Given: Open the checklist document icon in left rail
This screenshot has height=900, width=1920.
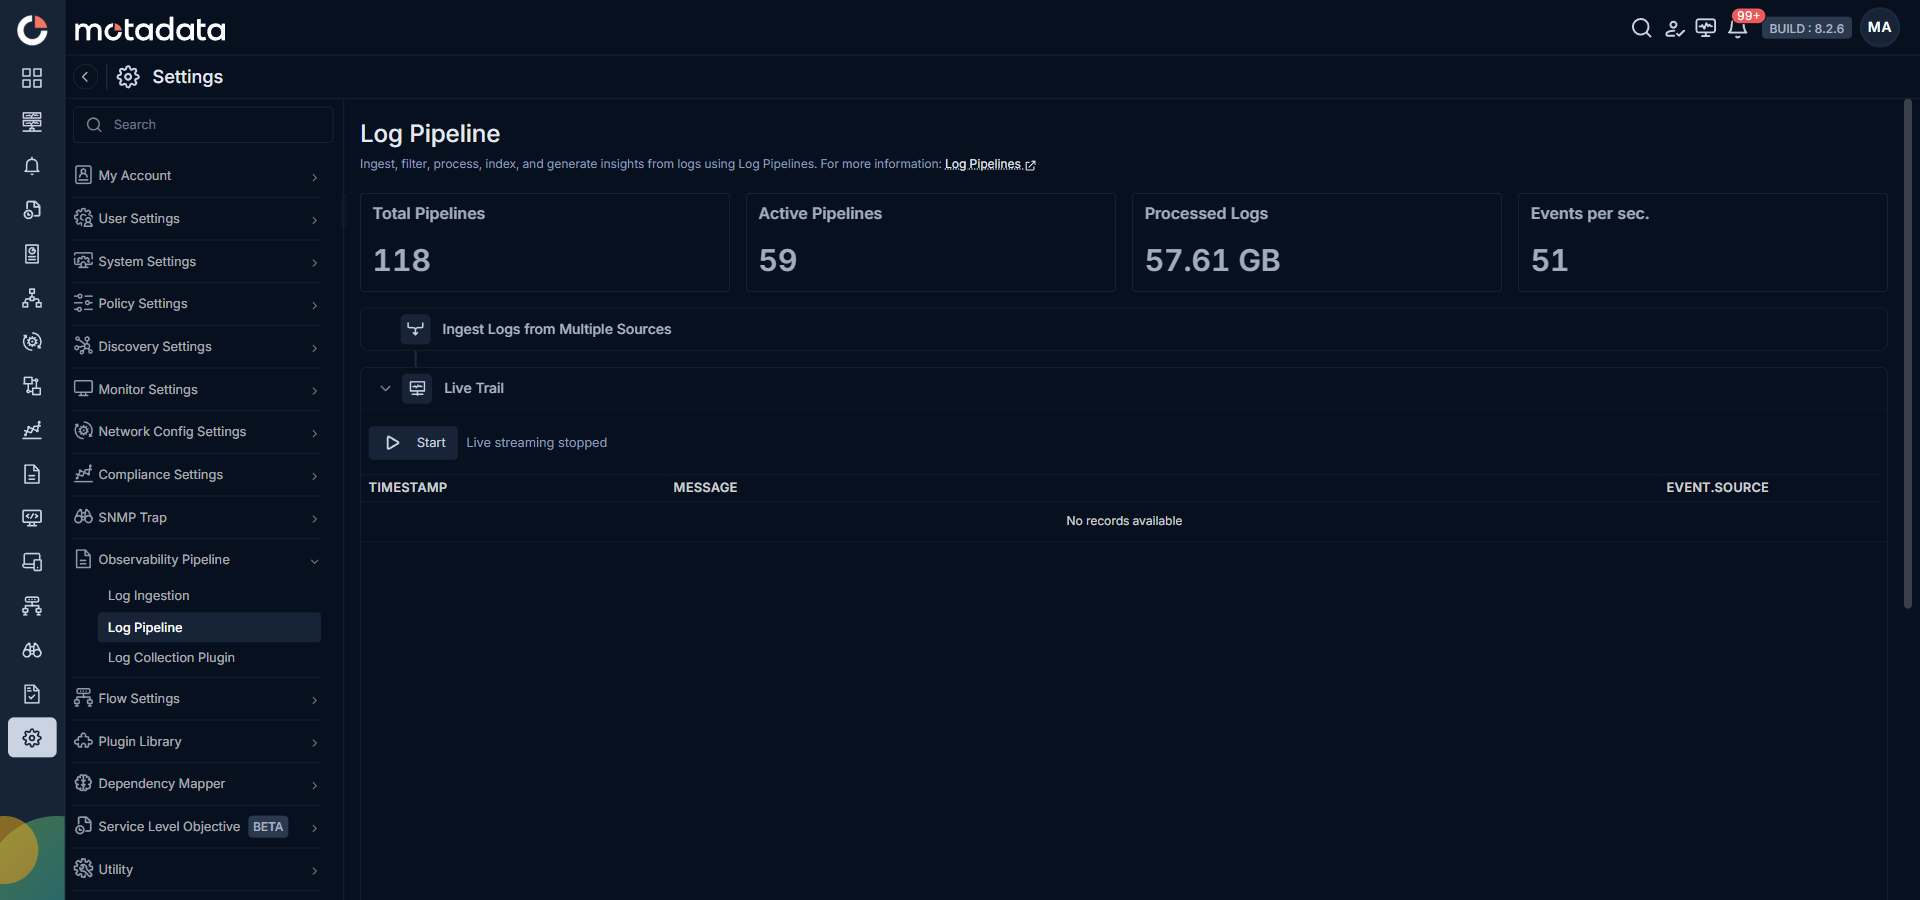Looking at the screenshot, I should [x=32, y=694].
